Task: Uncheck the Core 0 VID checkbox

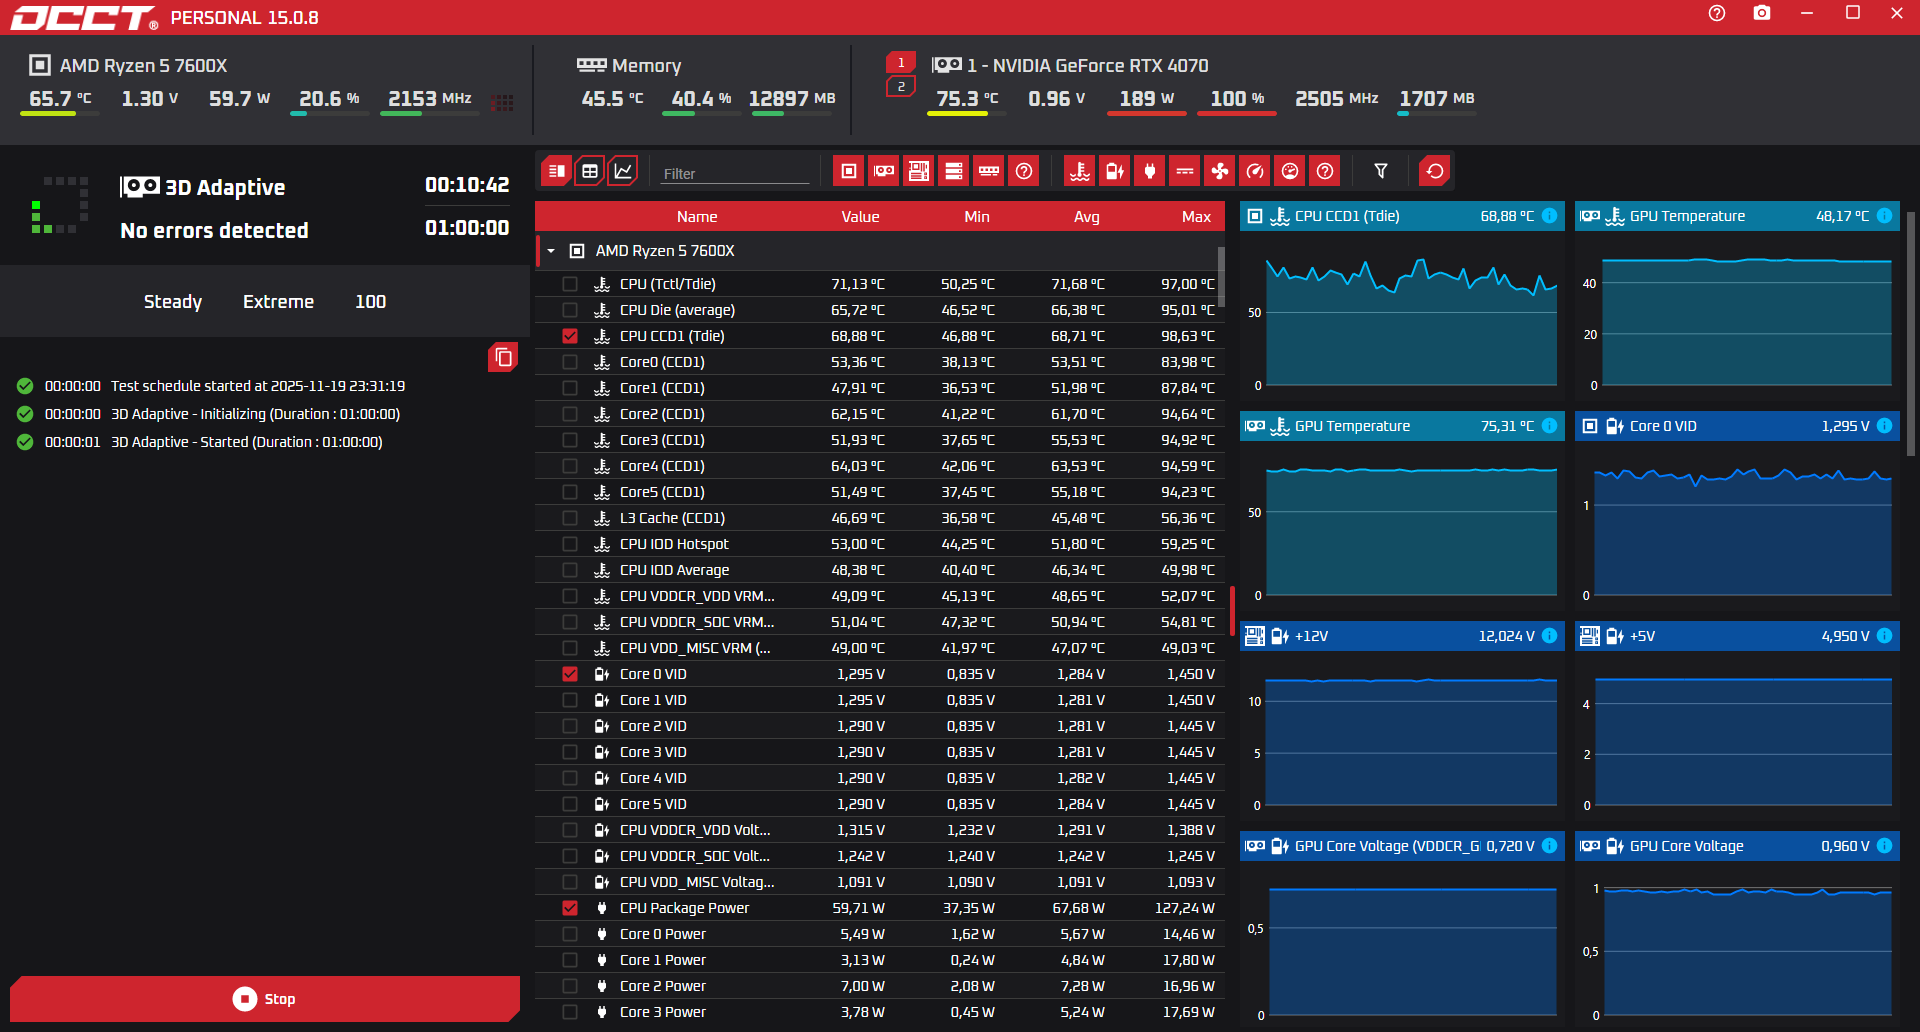Action: [x=570, y=674]
